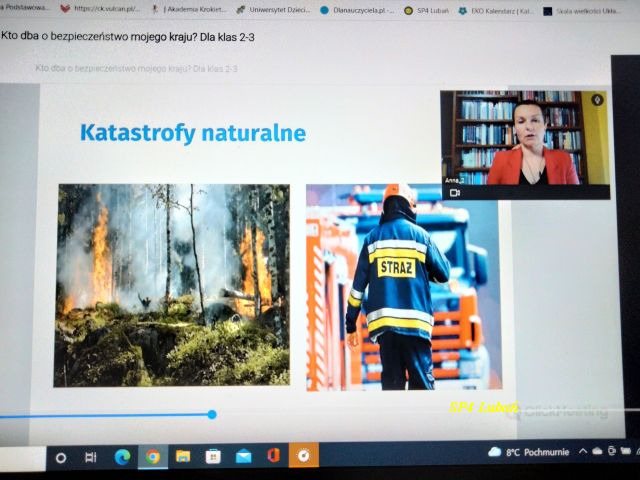The height and width of the screenshot is (480, 640).
Task: Open Mail app from taskbar
Action: (x=244, y=456)
